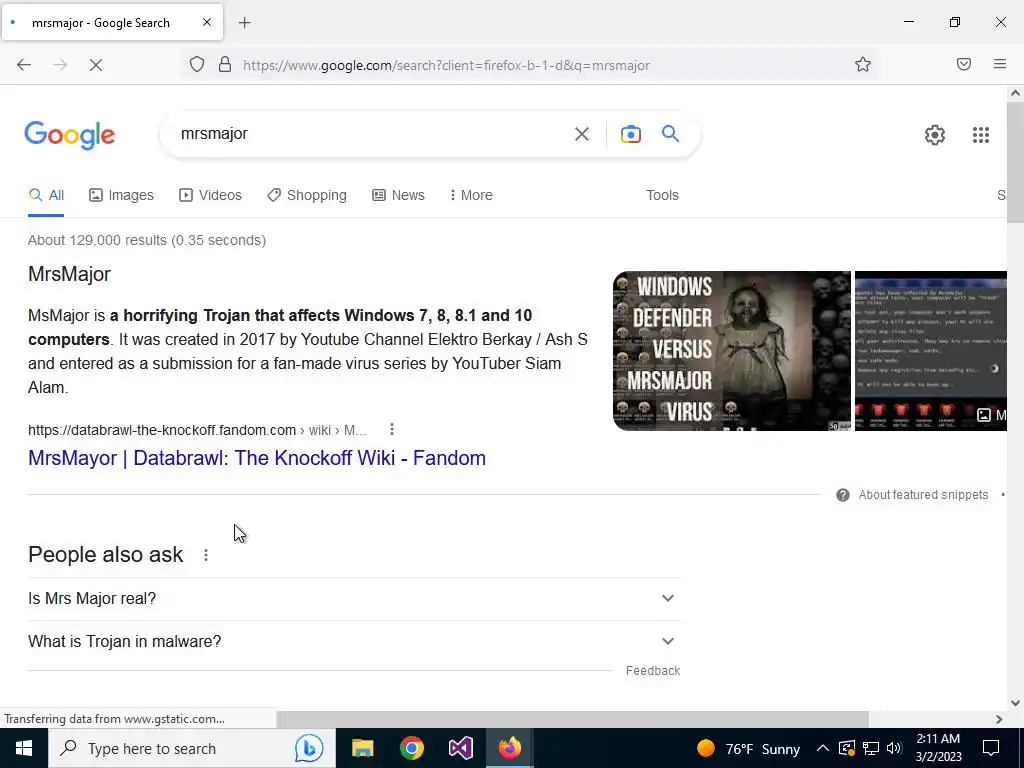Viewport: 1024px width, 768px height.
Task: Click the About featured snippets help icon
Action: coord(842,495)
